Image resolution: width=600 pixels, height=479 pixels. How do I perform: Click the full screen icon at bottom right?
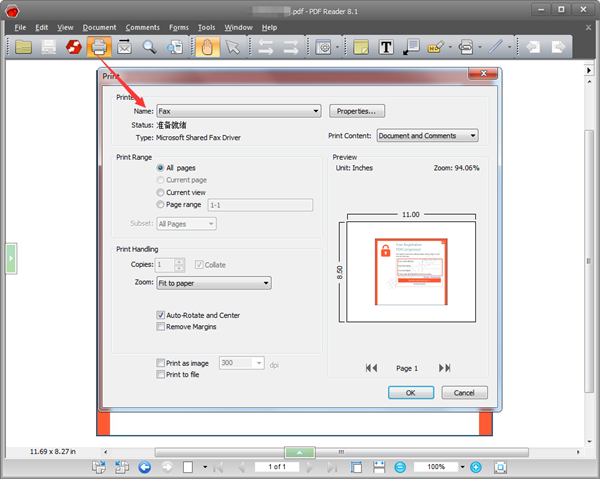(501, 467)
